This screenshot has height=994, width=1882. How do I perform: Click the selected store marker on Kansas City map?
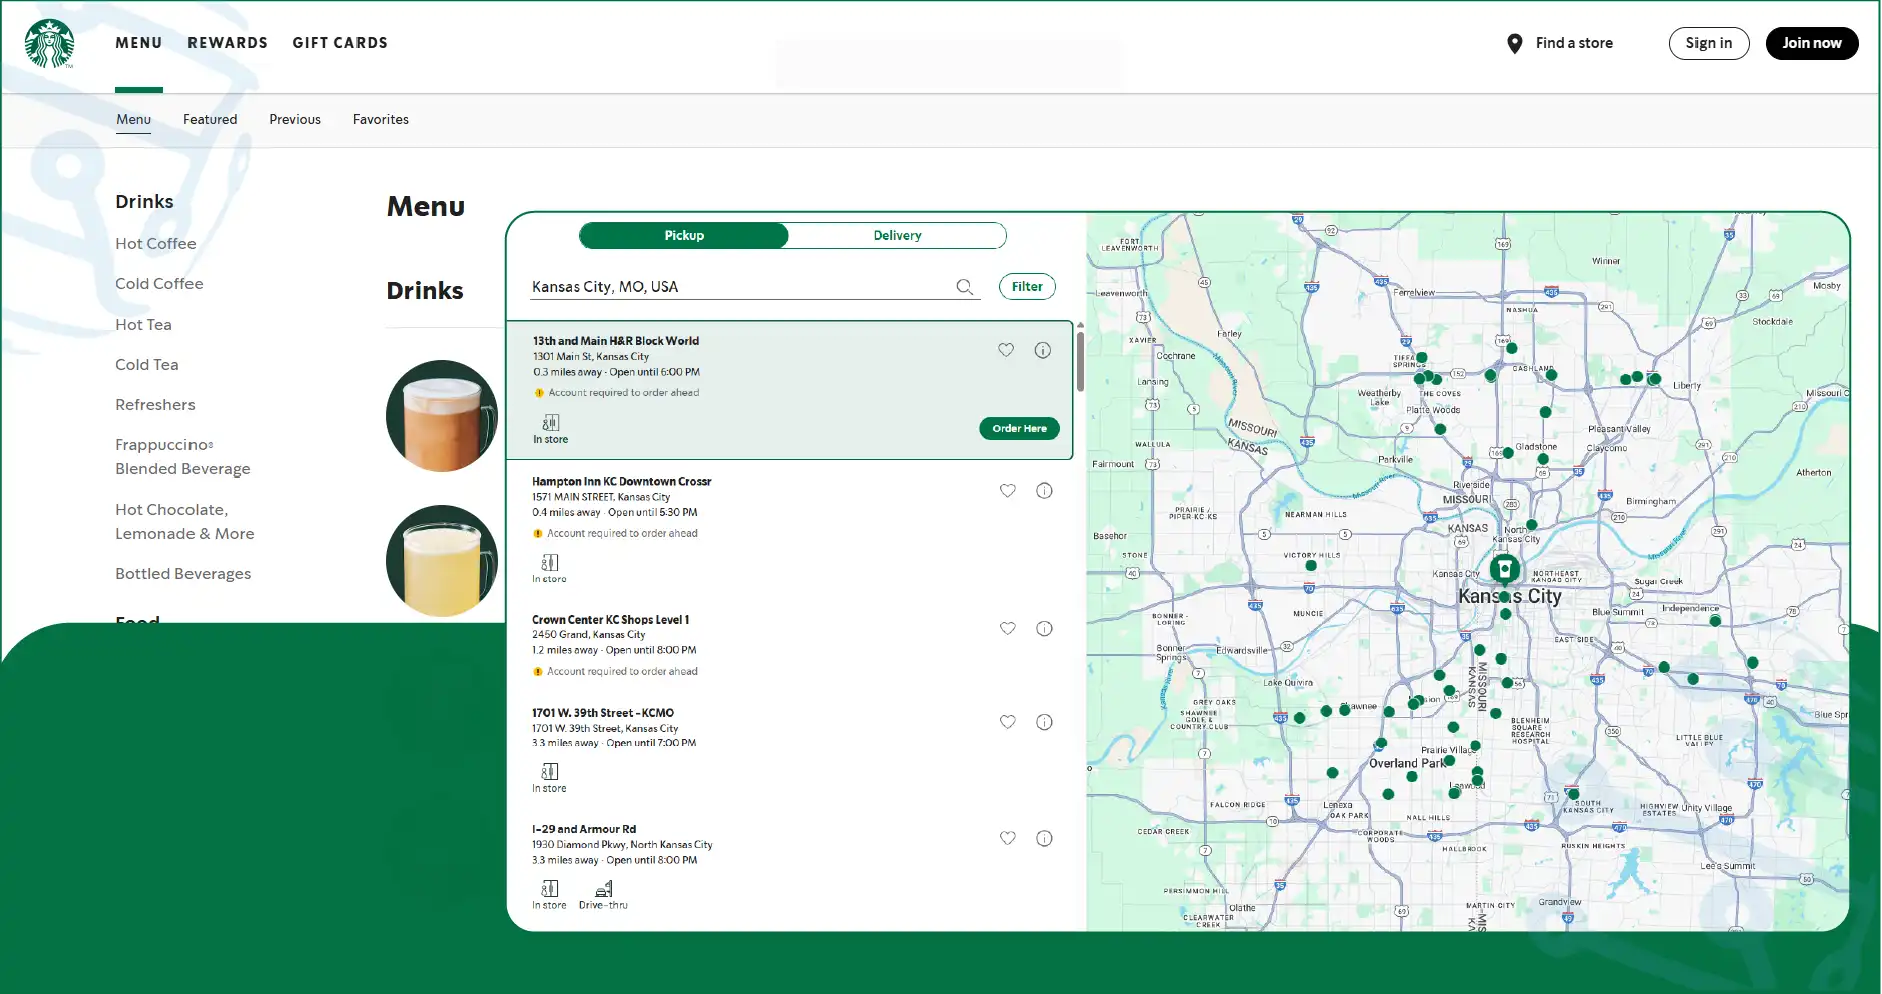[1504, 570]
